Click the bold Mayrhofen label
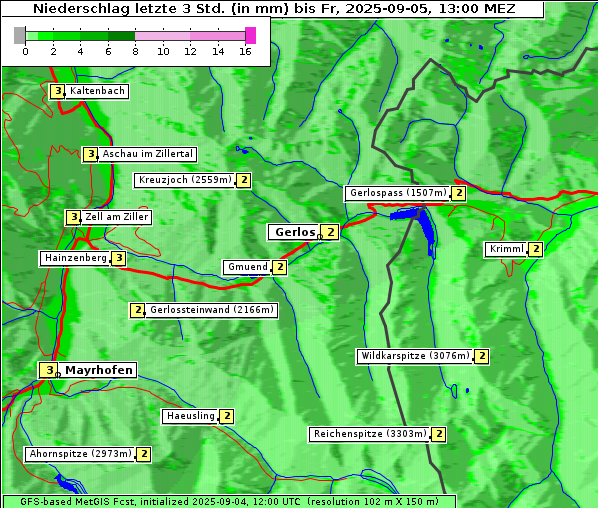The height and width of the screenshot is (508, 598). (98, 370)
